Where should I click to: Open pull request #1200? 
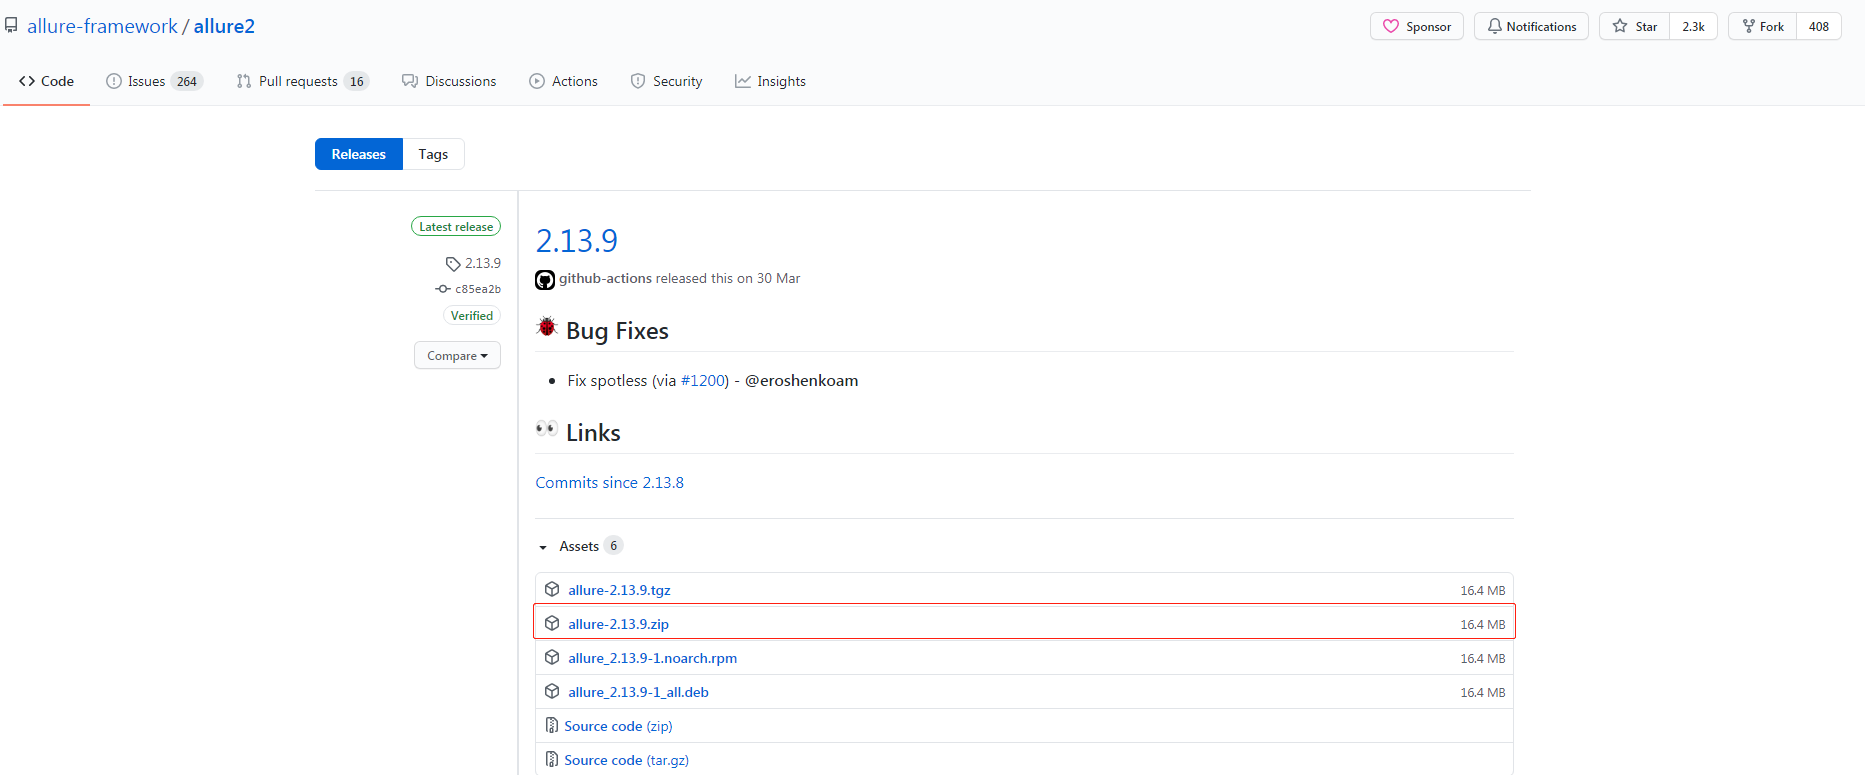click(702, 380)
